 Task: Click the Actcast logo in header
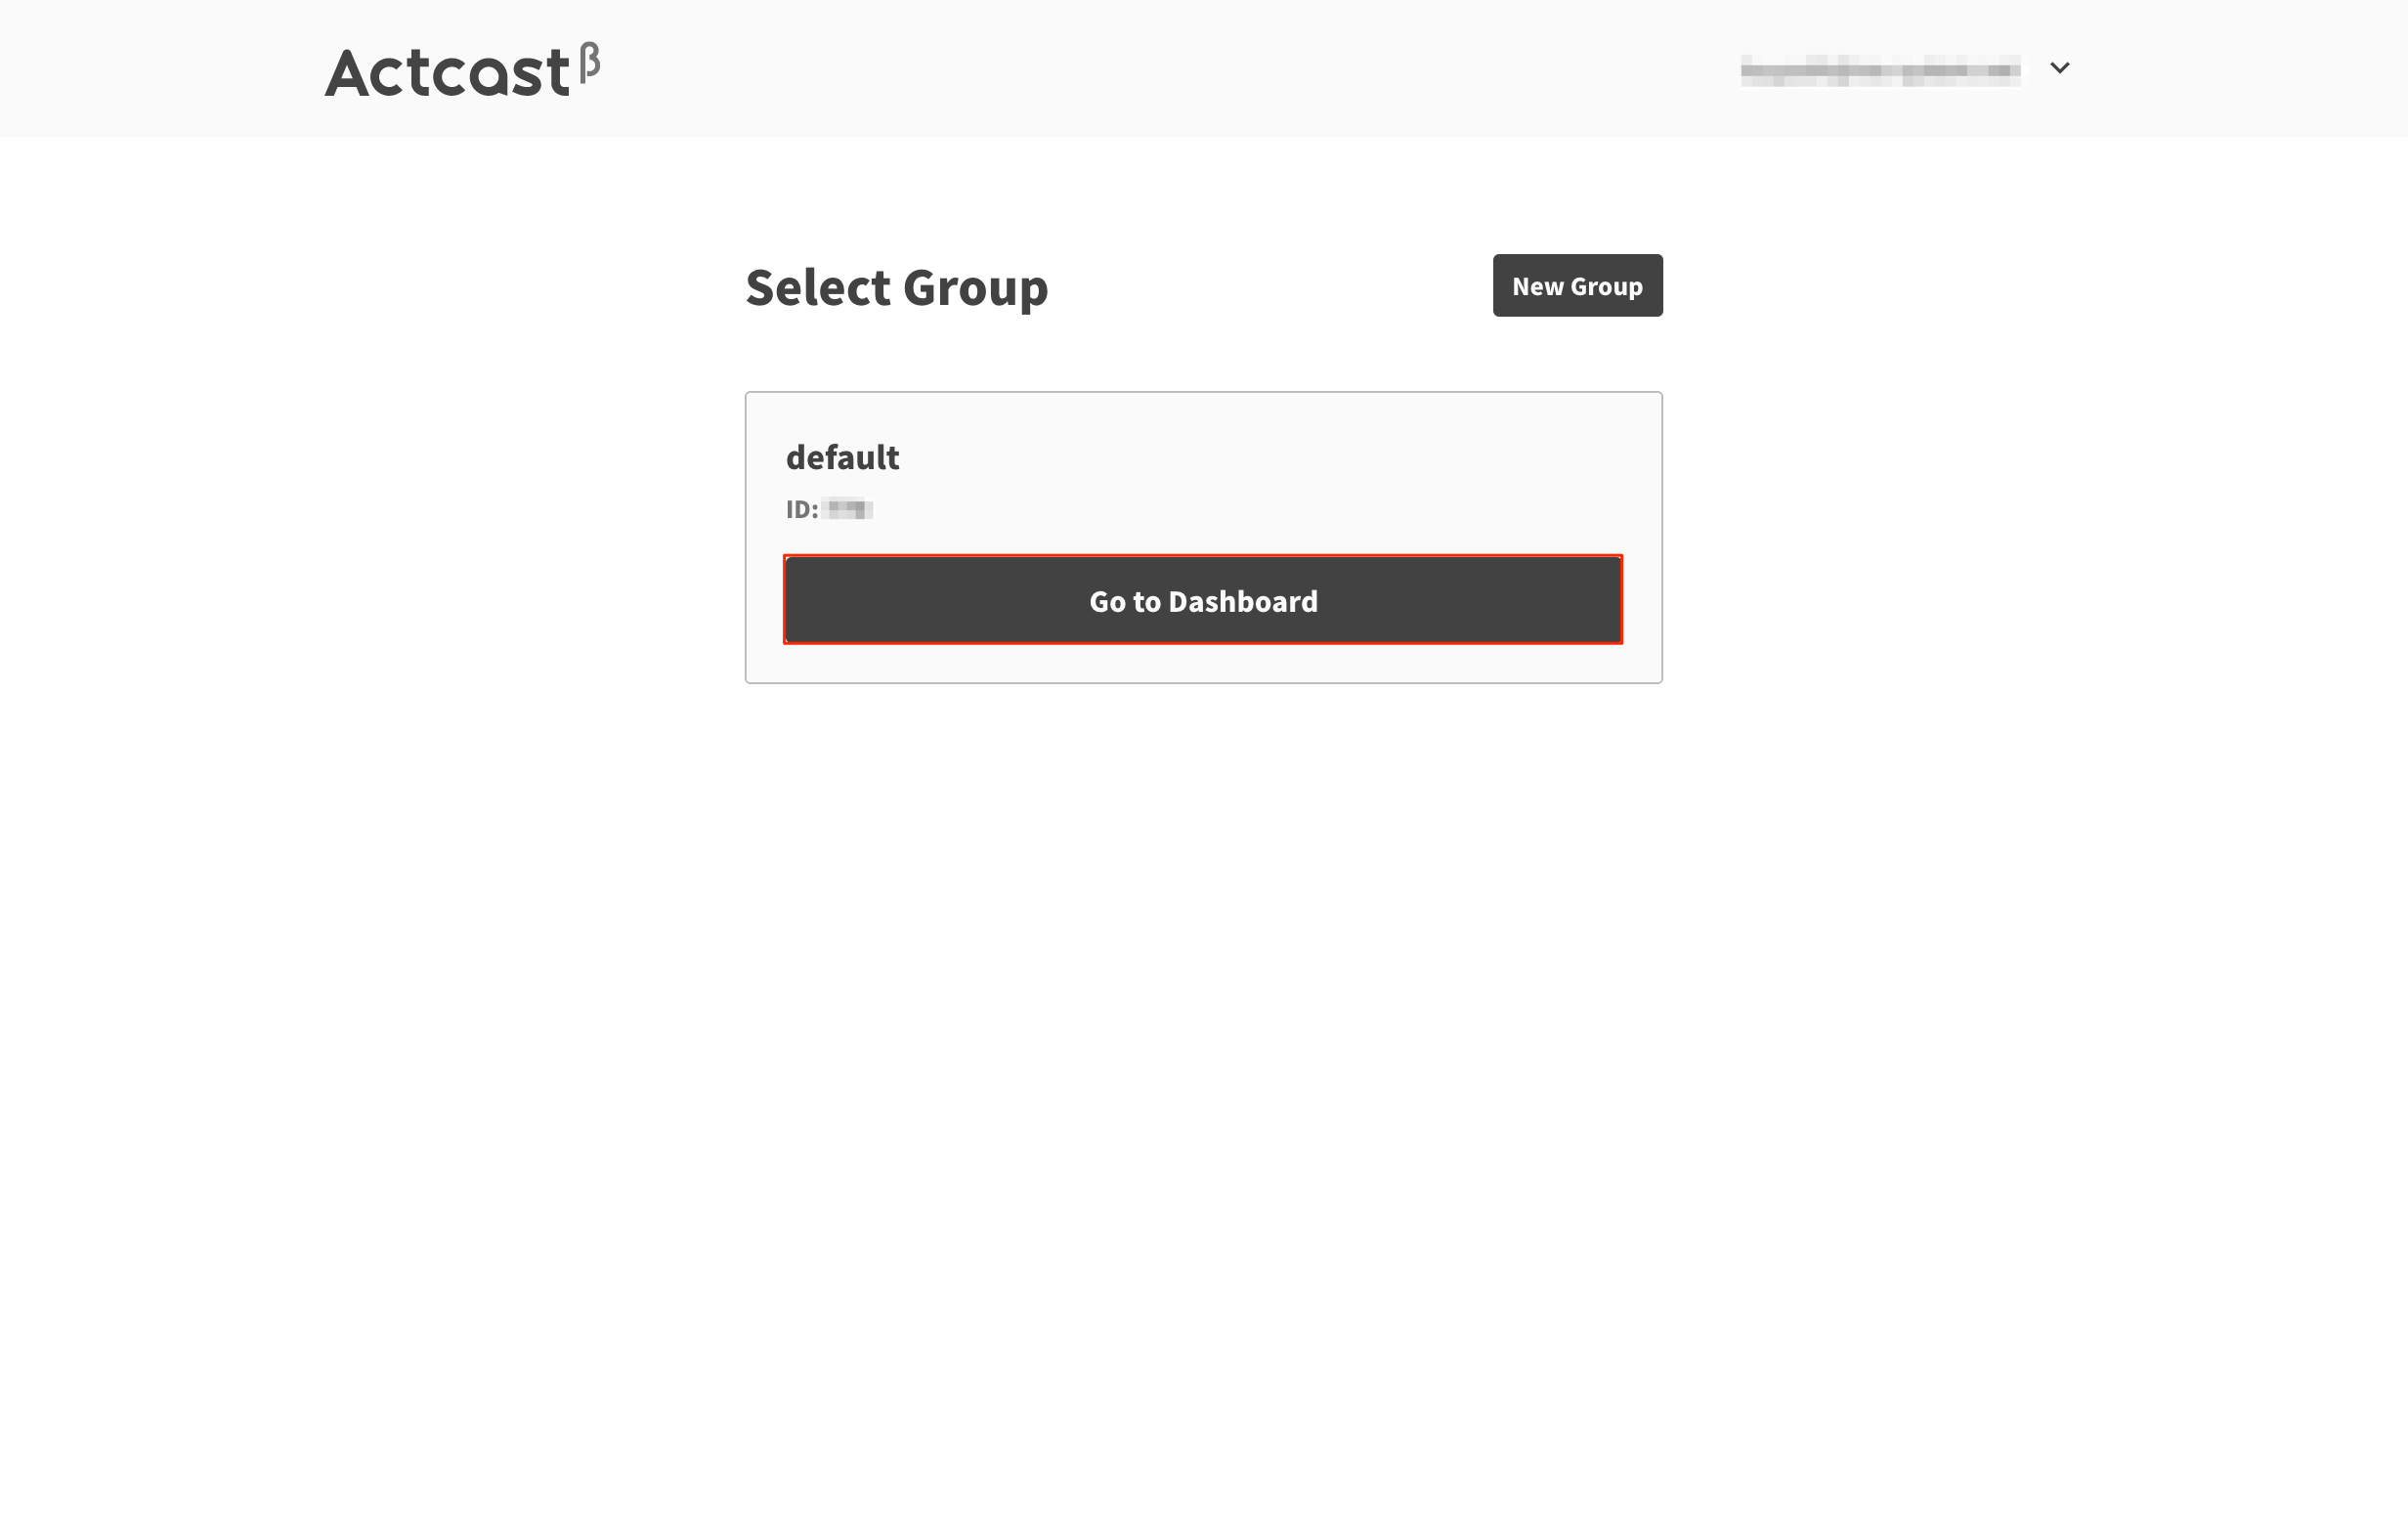pos(462,70)
